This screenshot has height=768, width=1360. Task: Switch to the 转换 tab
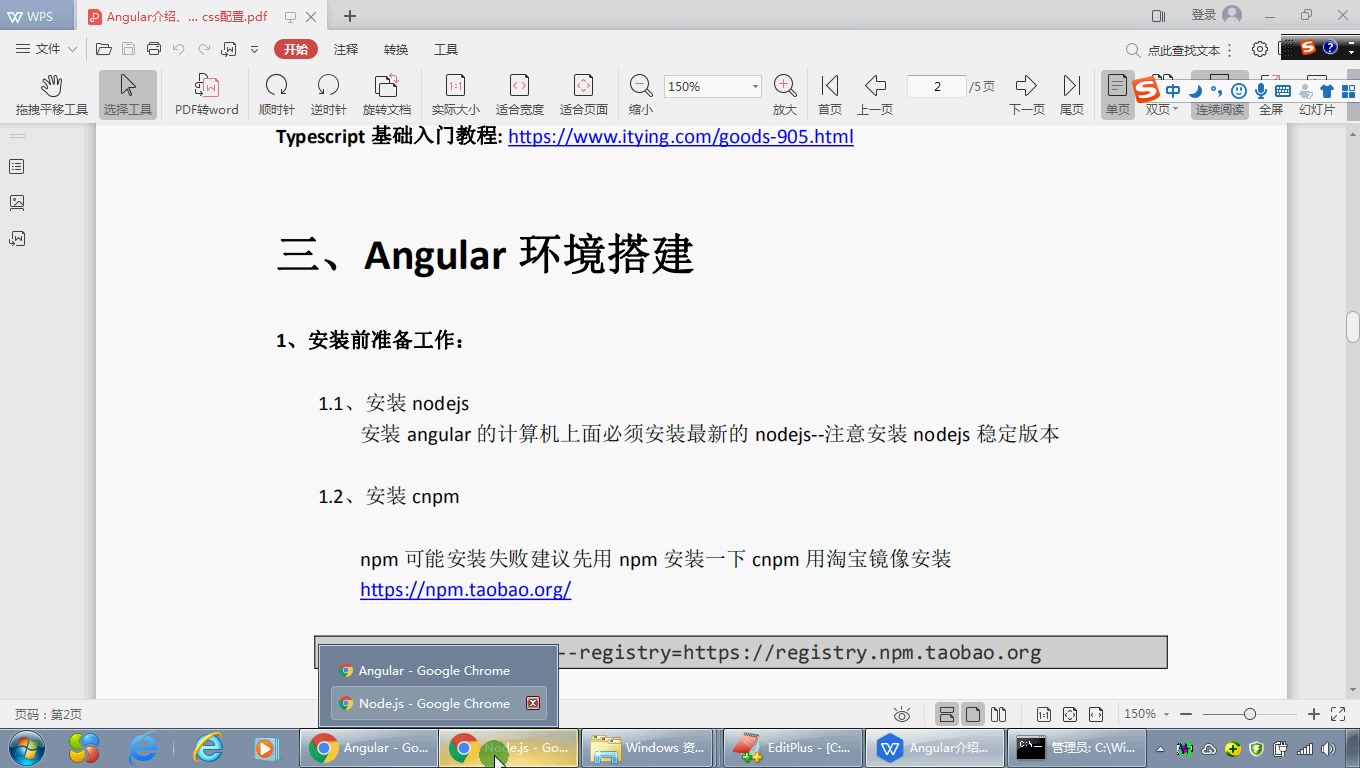pyautogui.click(x=396, y=49)
